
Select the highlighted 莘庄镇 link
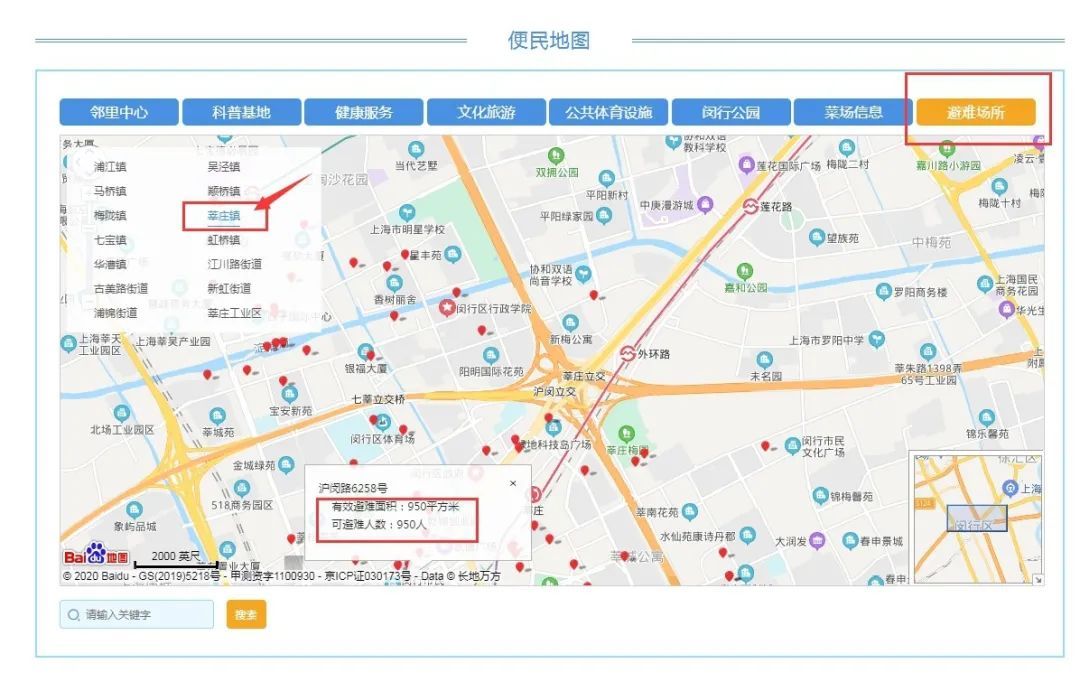pyautogui.click(x=224, y=216)
